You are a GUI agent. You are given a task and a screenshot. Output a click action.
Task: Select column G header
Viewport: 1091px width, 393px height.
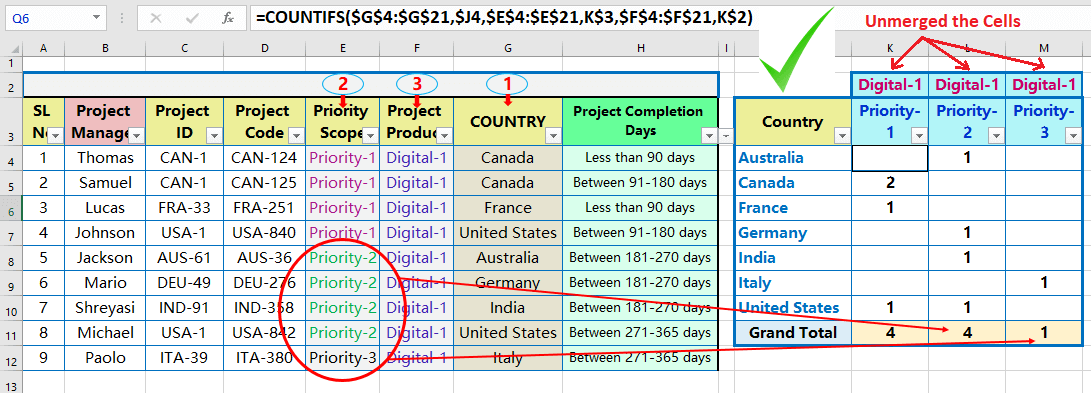coord(508,48)
